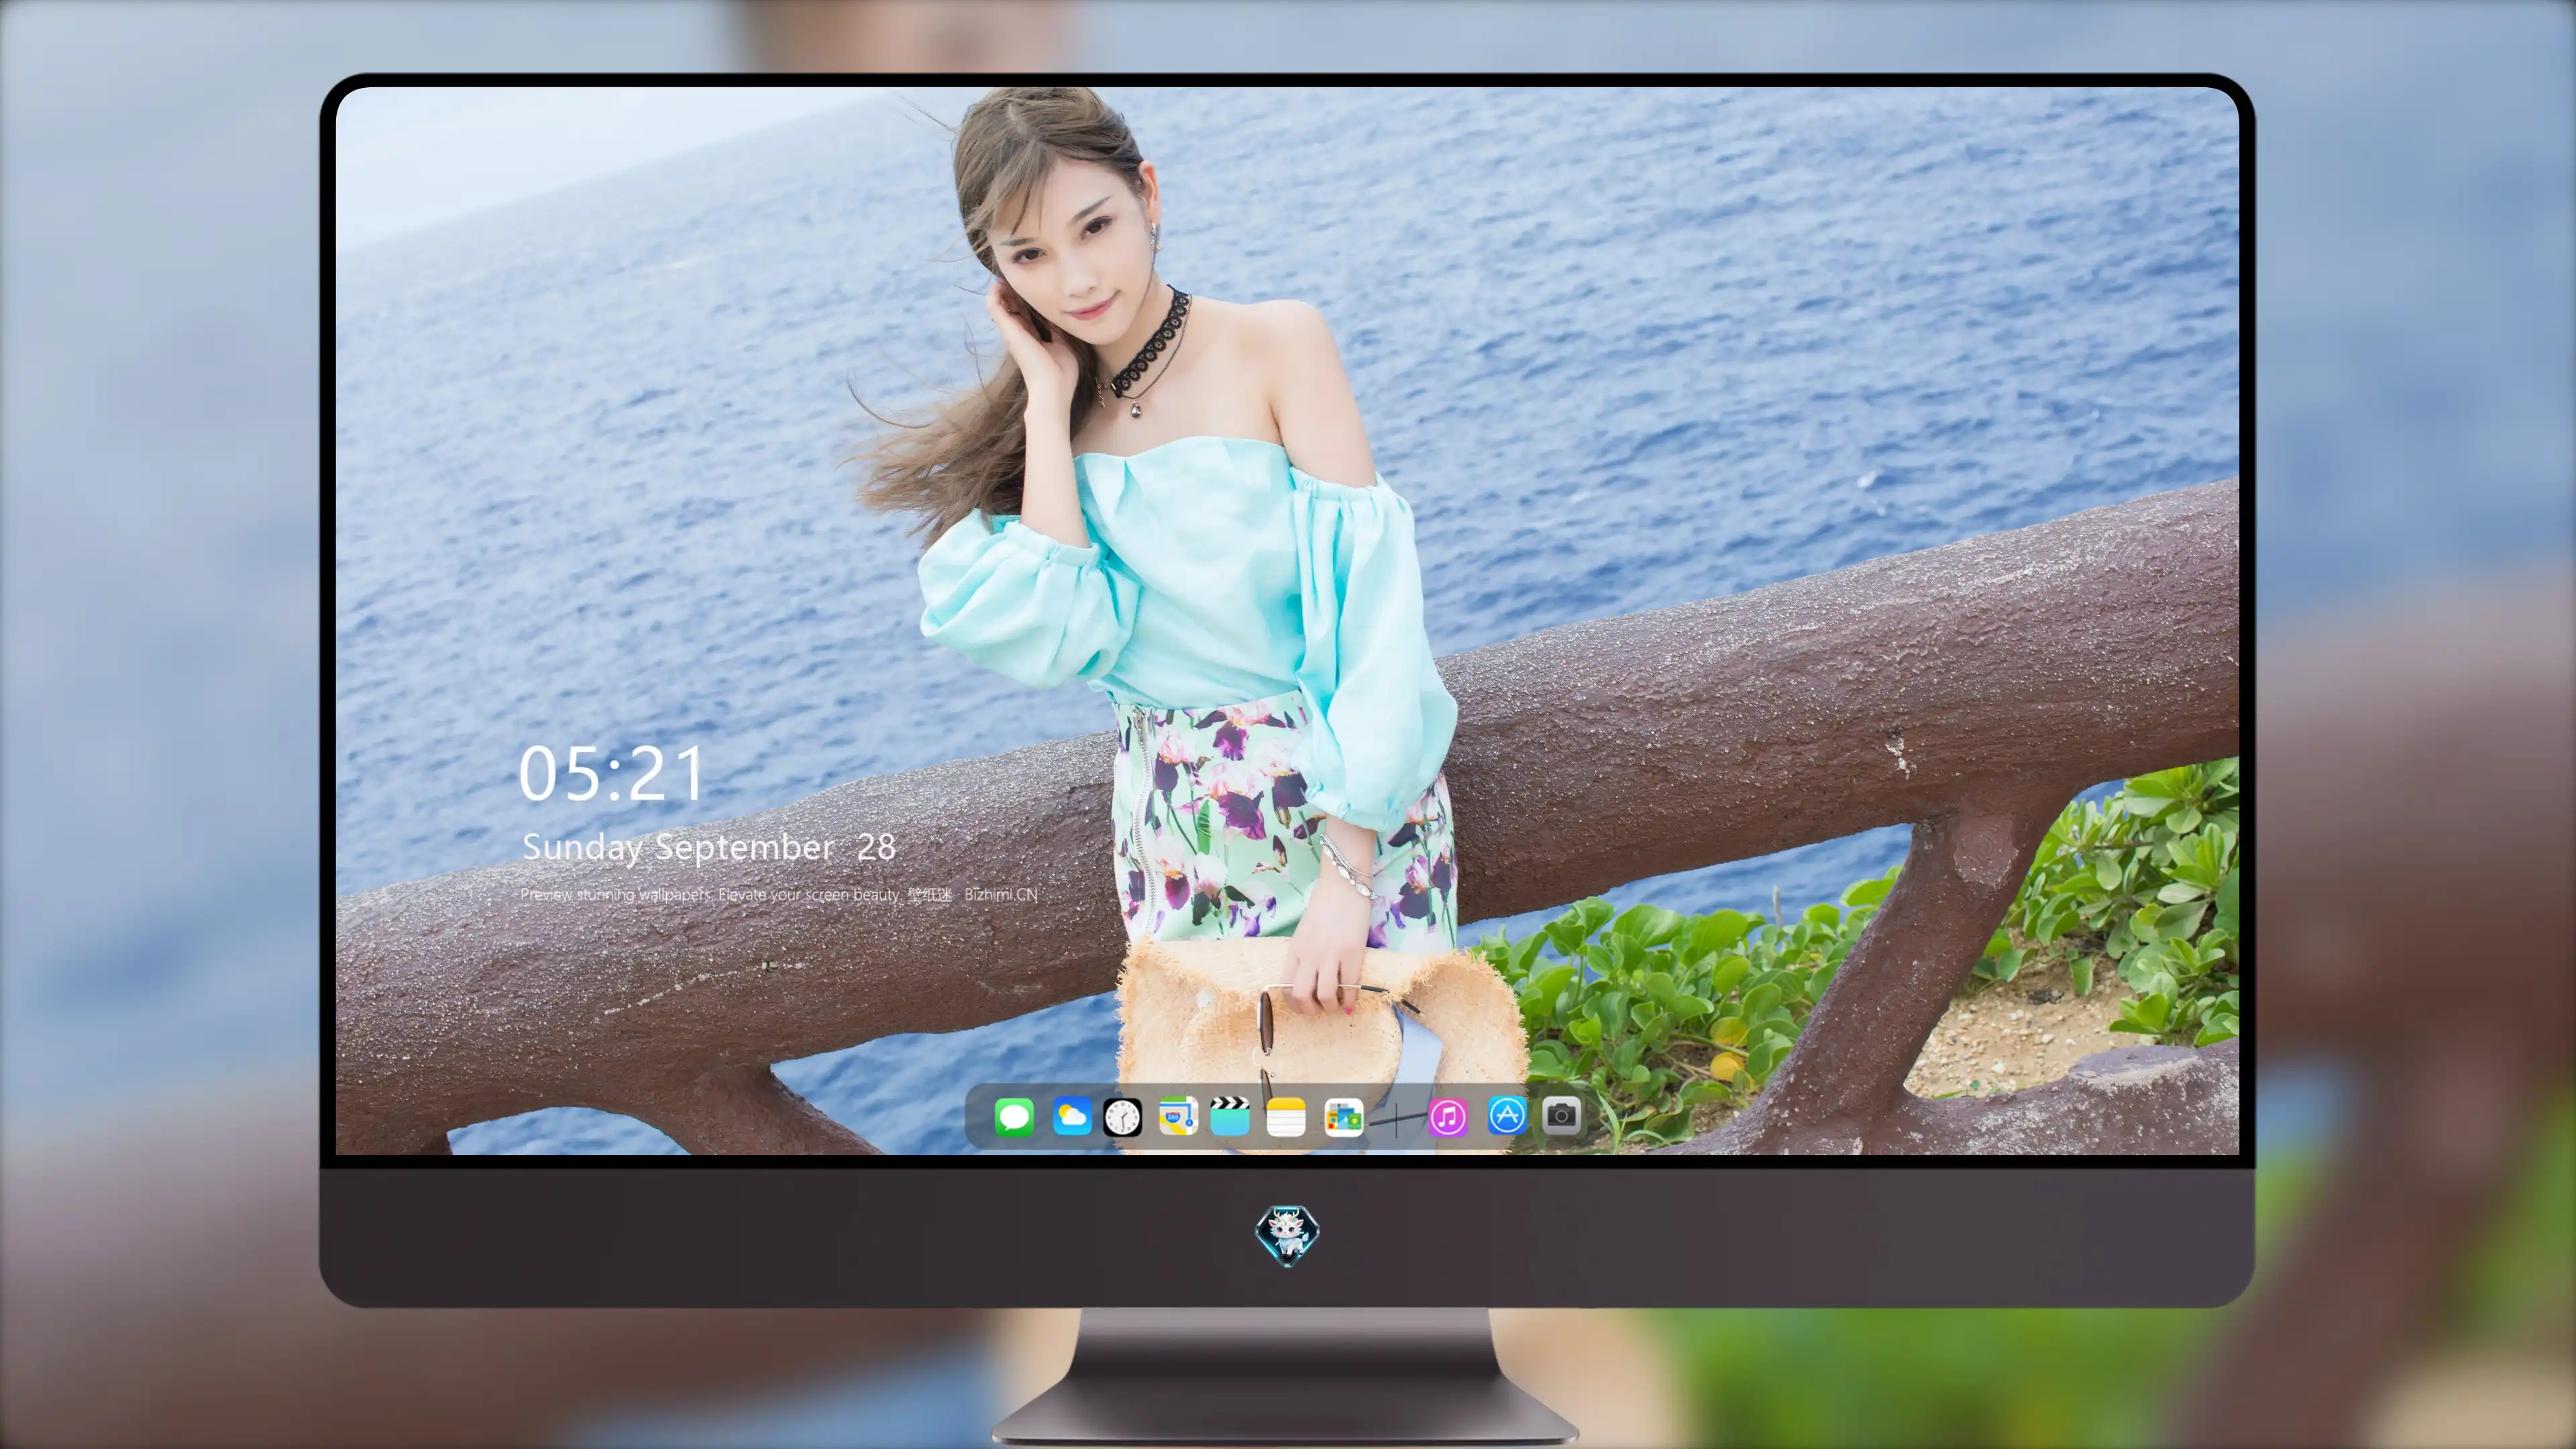This screenshot has width=2576, height=1449.
Task: Click the Bizhimi.CN text in tagline
Action: [1001, 894]
